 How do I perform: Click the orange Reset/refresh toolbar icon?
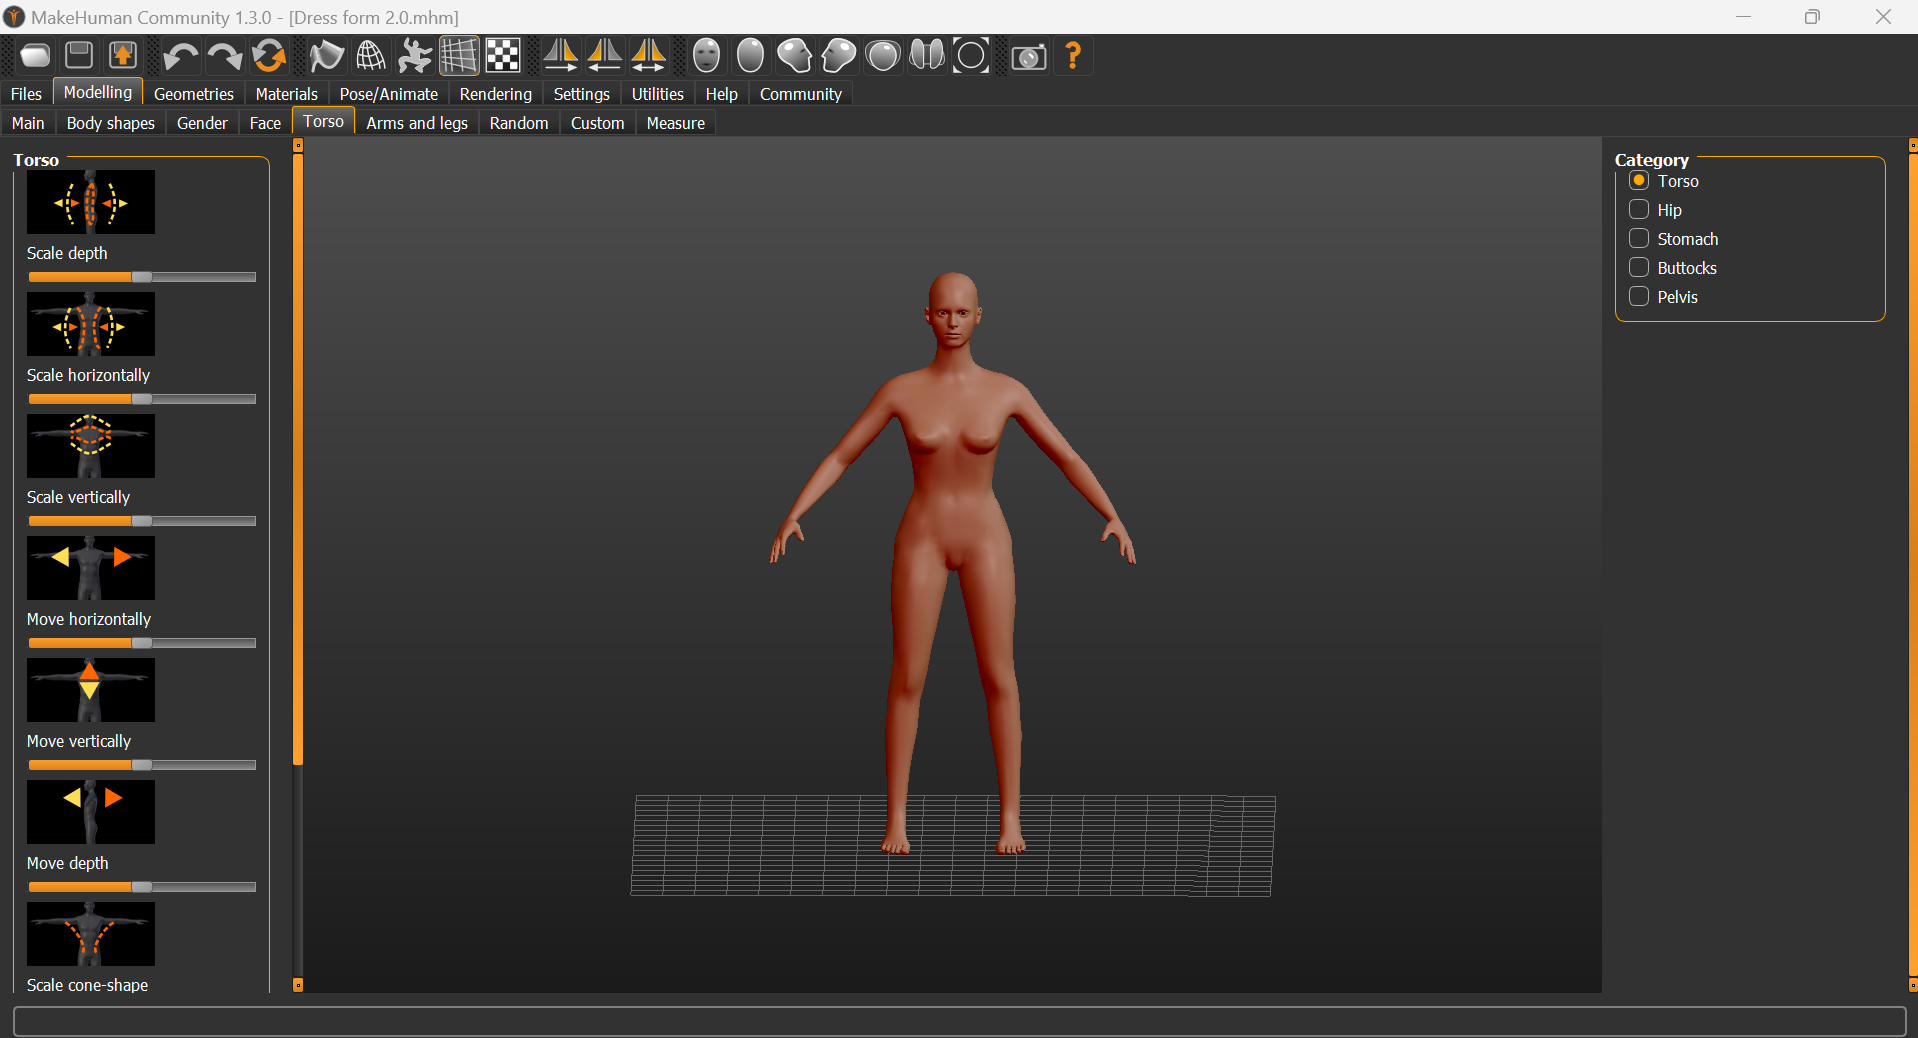(268, 56)
